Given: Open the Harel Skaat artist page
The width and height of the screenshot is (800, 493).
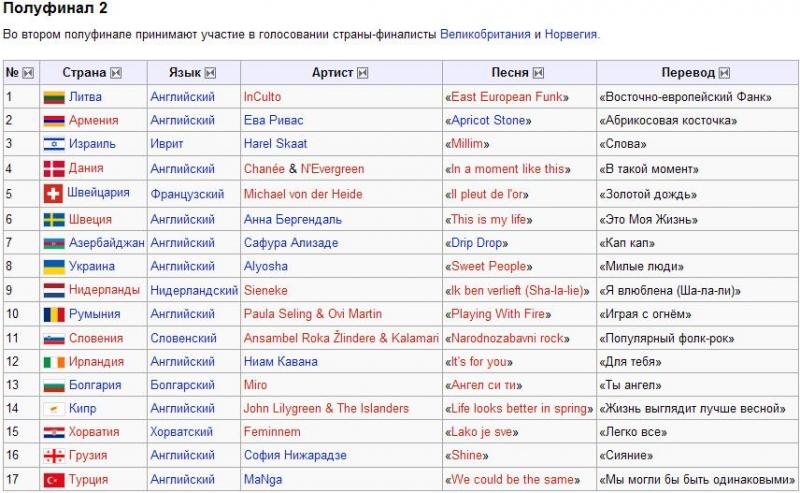Looking at the screenshot, I should click(x=276, y=143).
